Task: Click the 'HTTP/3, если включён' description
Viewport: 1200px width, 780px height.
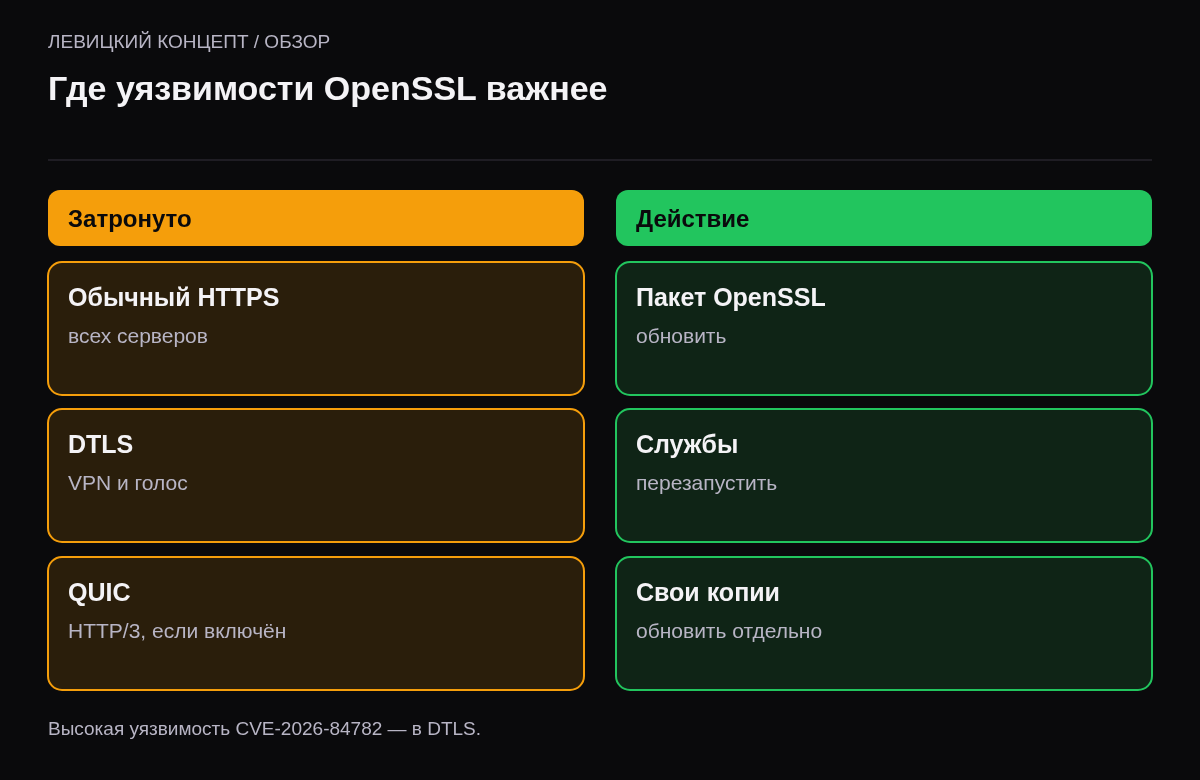Action: 177,631
